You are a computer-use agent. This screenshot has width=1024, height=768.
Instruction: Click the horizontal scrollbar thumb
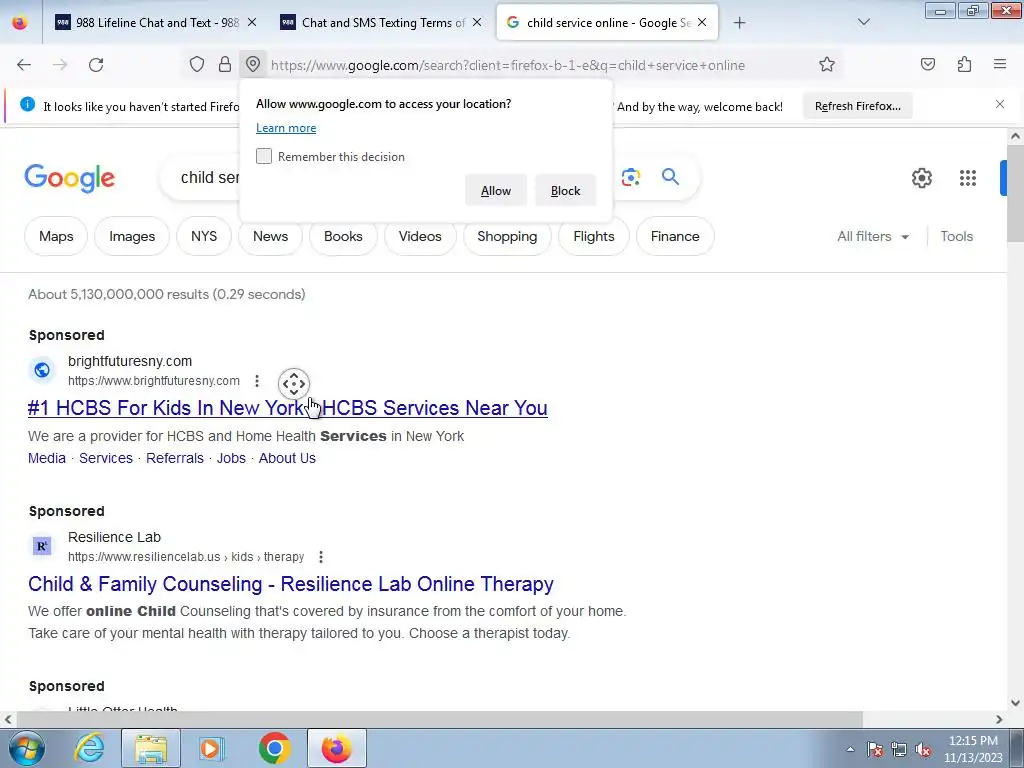[440, 719]
